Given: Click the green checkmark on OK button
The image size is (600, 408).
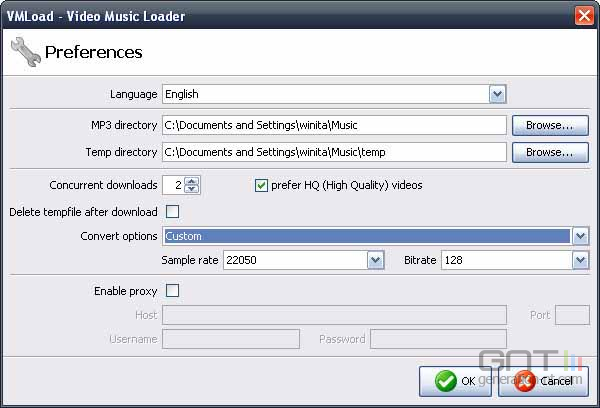Looking at the screenshot, I should tap(446, 381).
